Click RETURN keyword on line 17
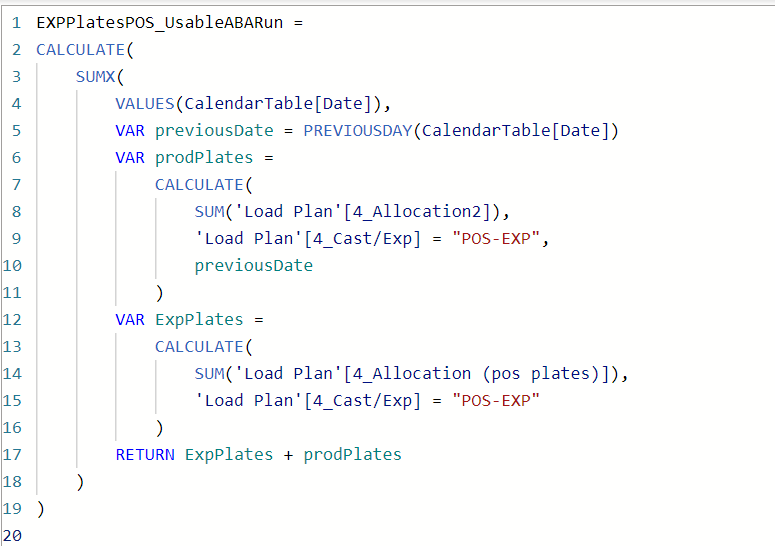This screenshot has width=775, height=546. point(145,455)
